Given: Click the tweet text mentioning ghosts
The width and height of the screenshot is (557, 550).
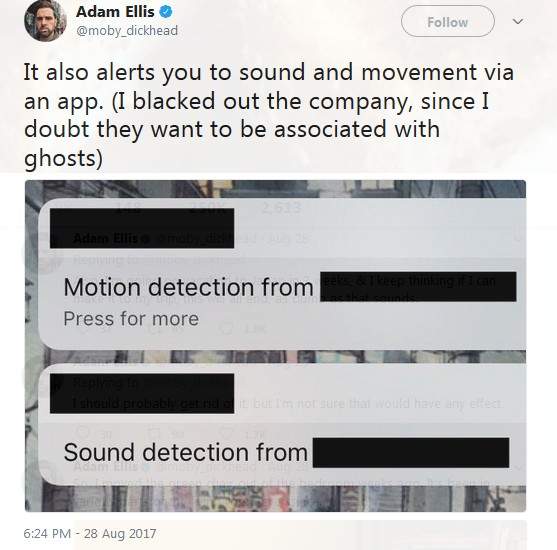Looking at the screenshot, I should (269, 115).
